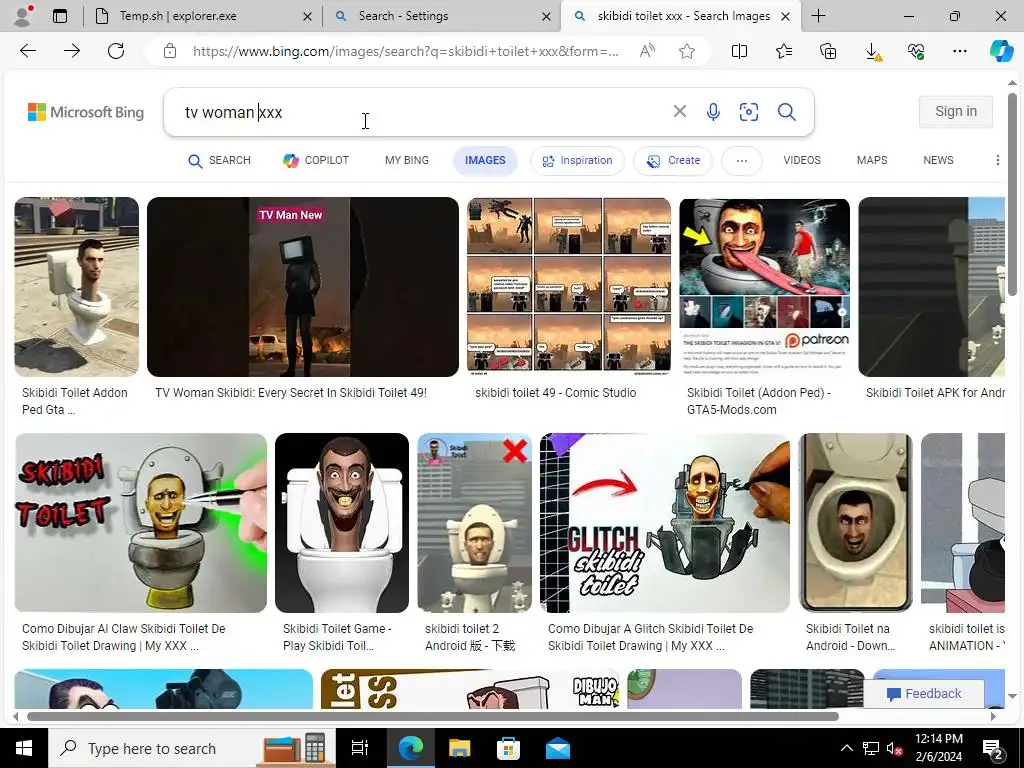Click the browser Forward arrow
The image size is (1024, 768).
(x=72, y=51)
